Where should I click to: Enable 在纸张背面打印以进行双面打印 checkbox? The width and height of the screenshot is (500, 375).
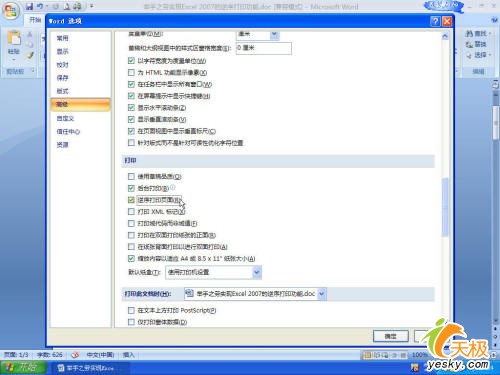pos(131,247)
